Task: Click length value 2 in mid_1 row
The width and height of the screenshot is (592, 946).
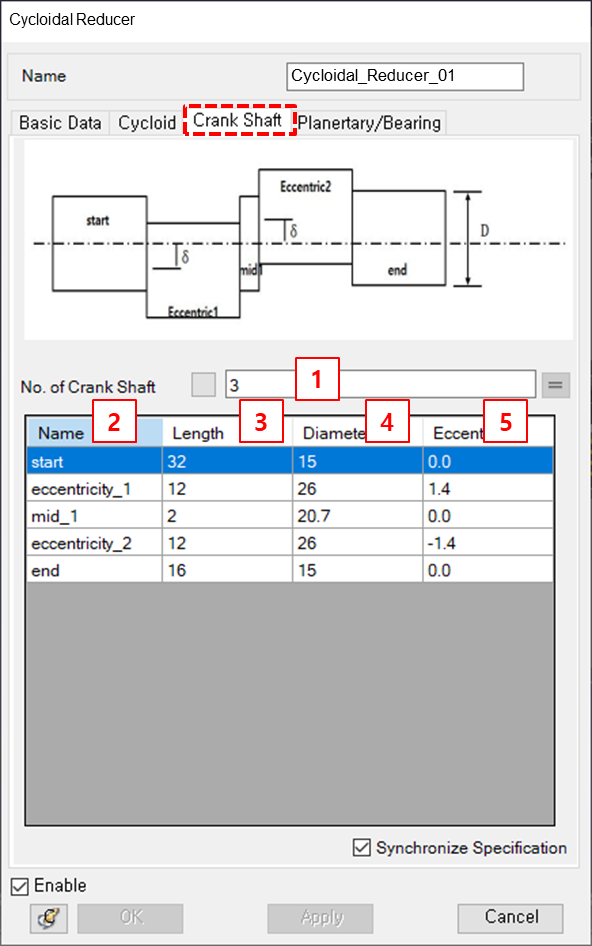Action: pyautogui.click(x=228, y=516)
